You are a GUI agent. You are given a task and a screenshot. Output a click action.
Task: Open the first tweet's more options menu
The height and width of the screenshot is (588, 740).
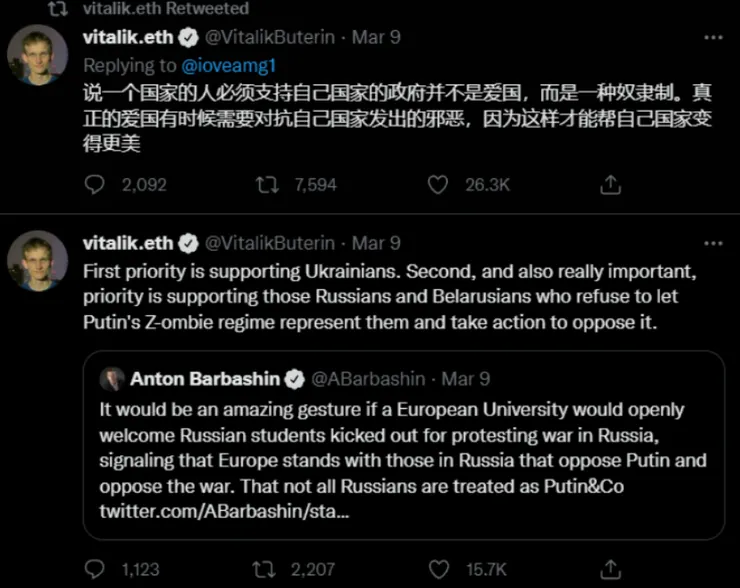point(712,38)
